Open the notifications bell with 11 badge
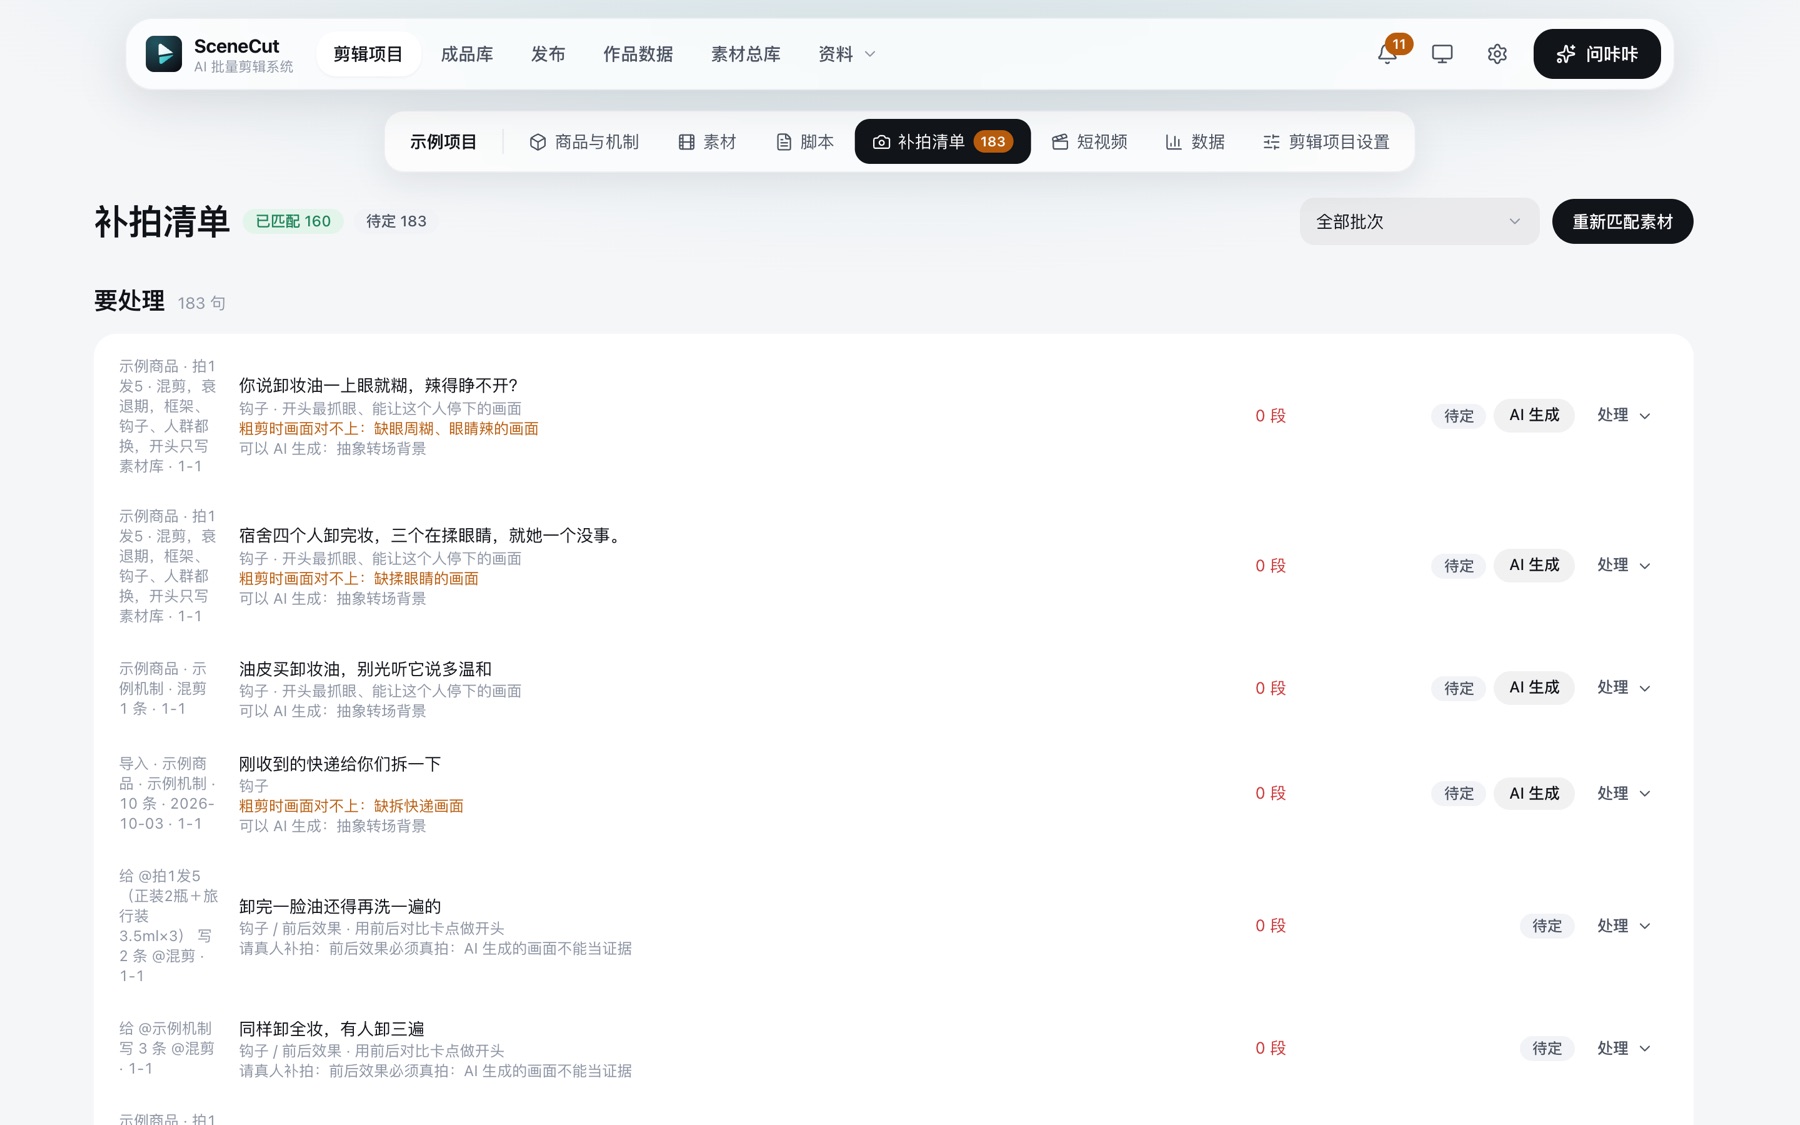Screen dimensions: 1800x1125 tap(1388, 54)
